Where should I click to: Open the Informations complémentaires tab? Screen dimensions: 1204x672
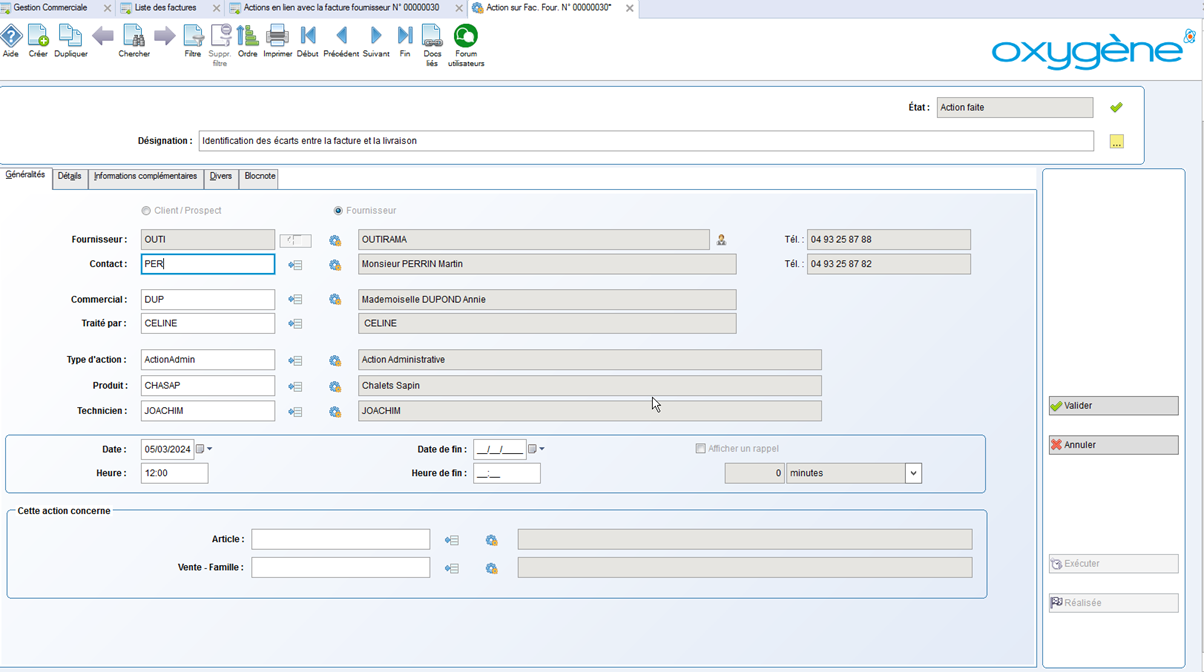145,177
